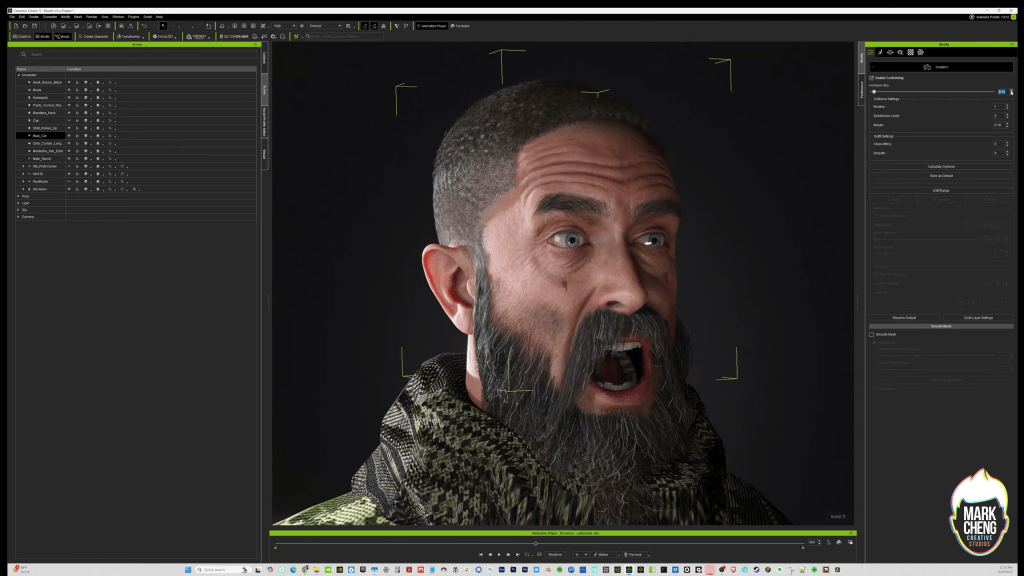Viewport: 1024px width, 576px height.
Task: Click the Open Project toolbar icon
Action: [x=25, y=26]
